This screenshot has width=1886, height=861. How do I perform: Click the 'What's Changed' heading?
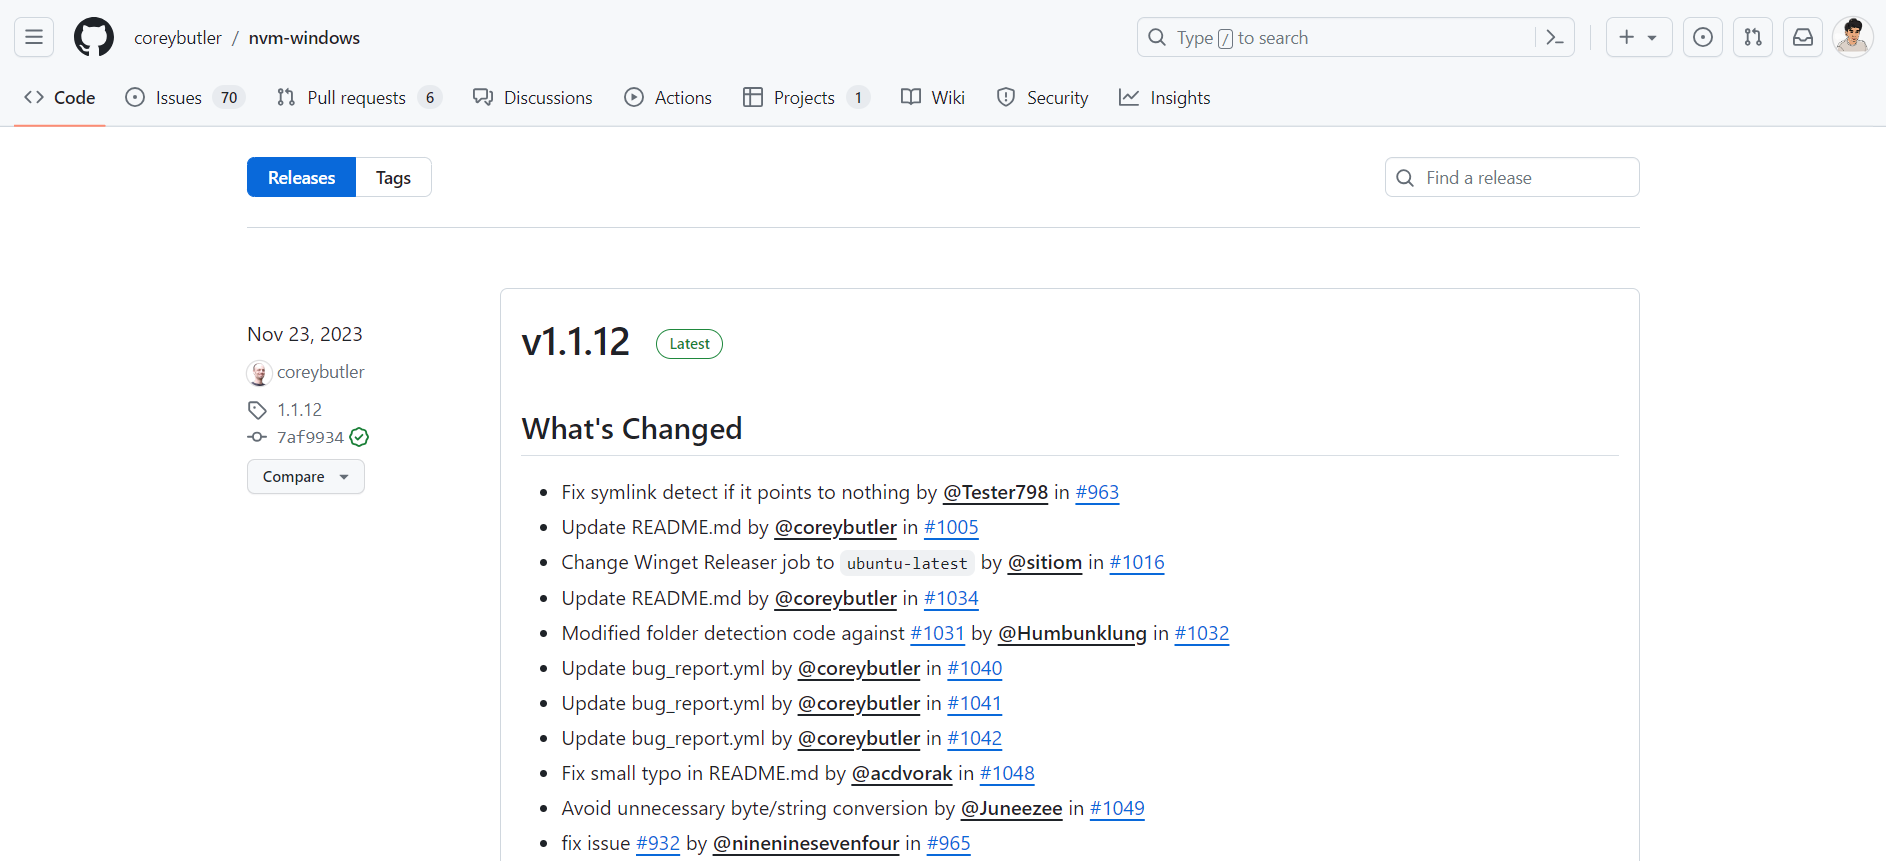tap(632, 428)
